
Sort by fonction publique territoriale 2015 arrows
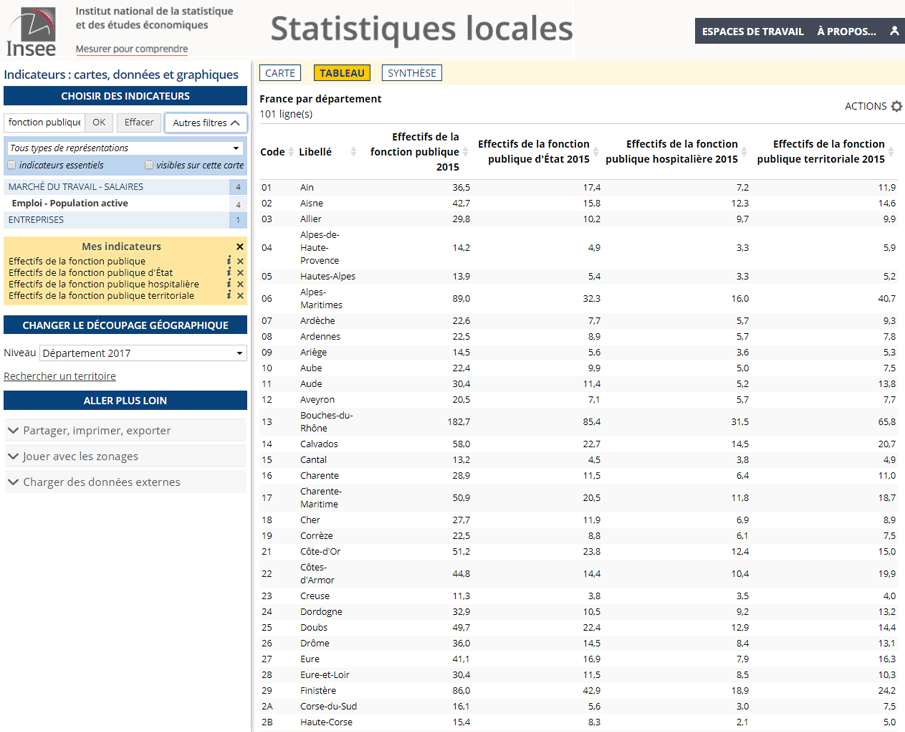[x=893, y=152]
